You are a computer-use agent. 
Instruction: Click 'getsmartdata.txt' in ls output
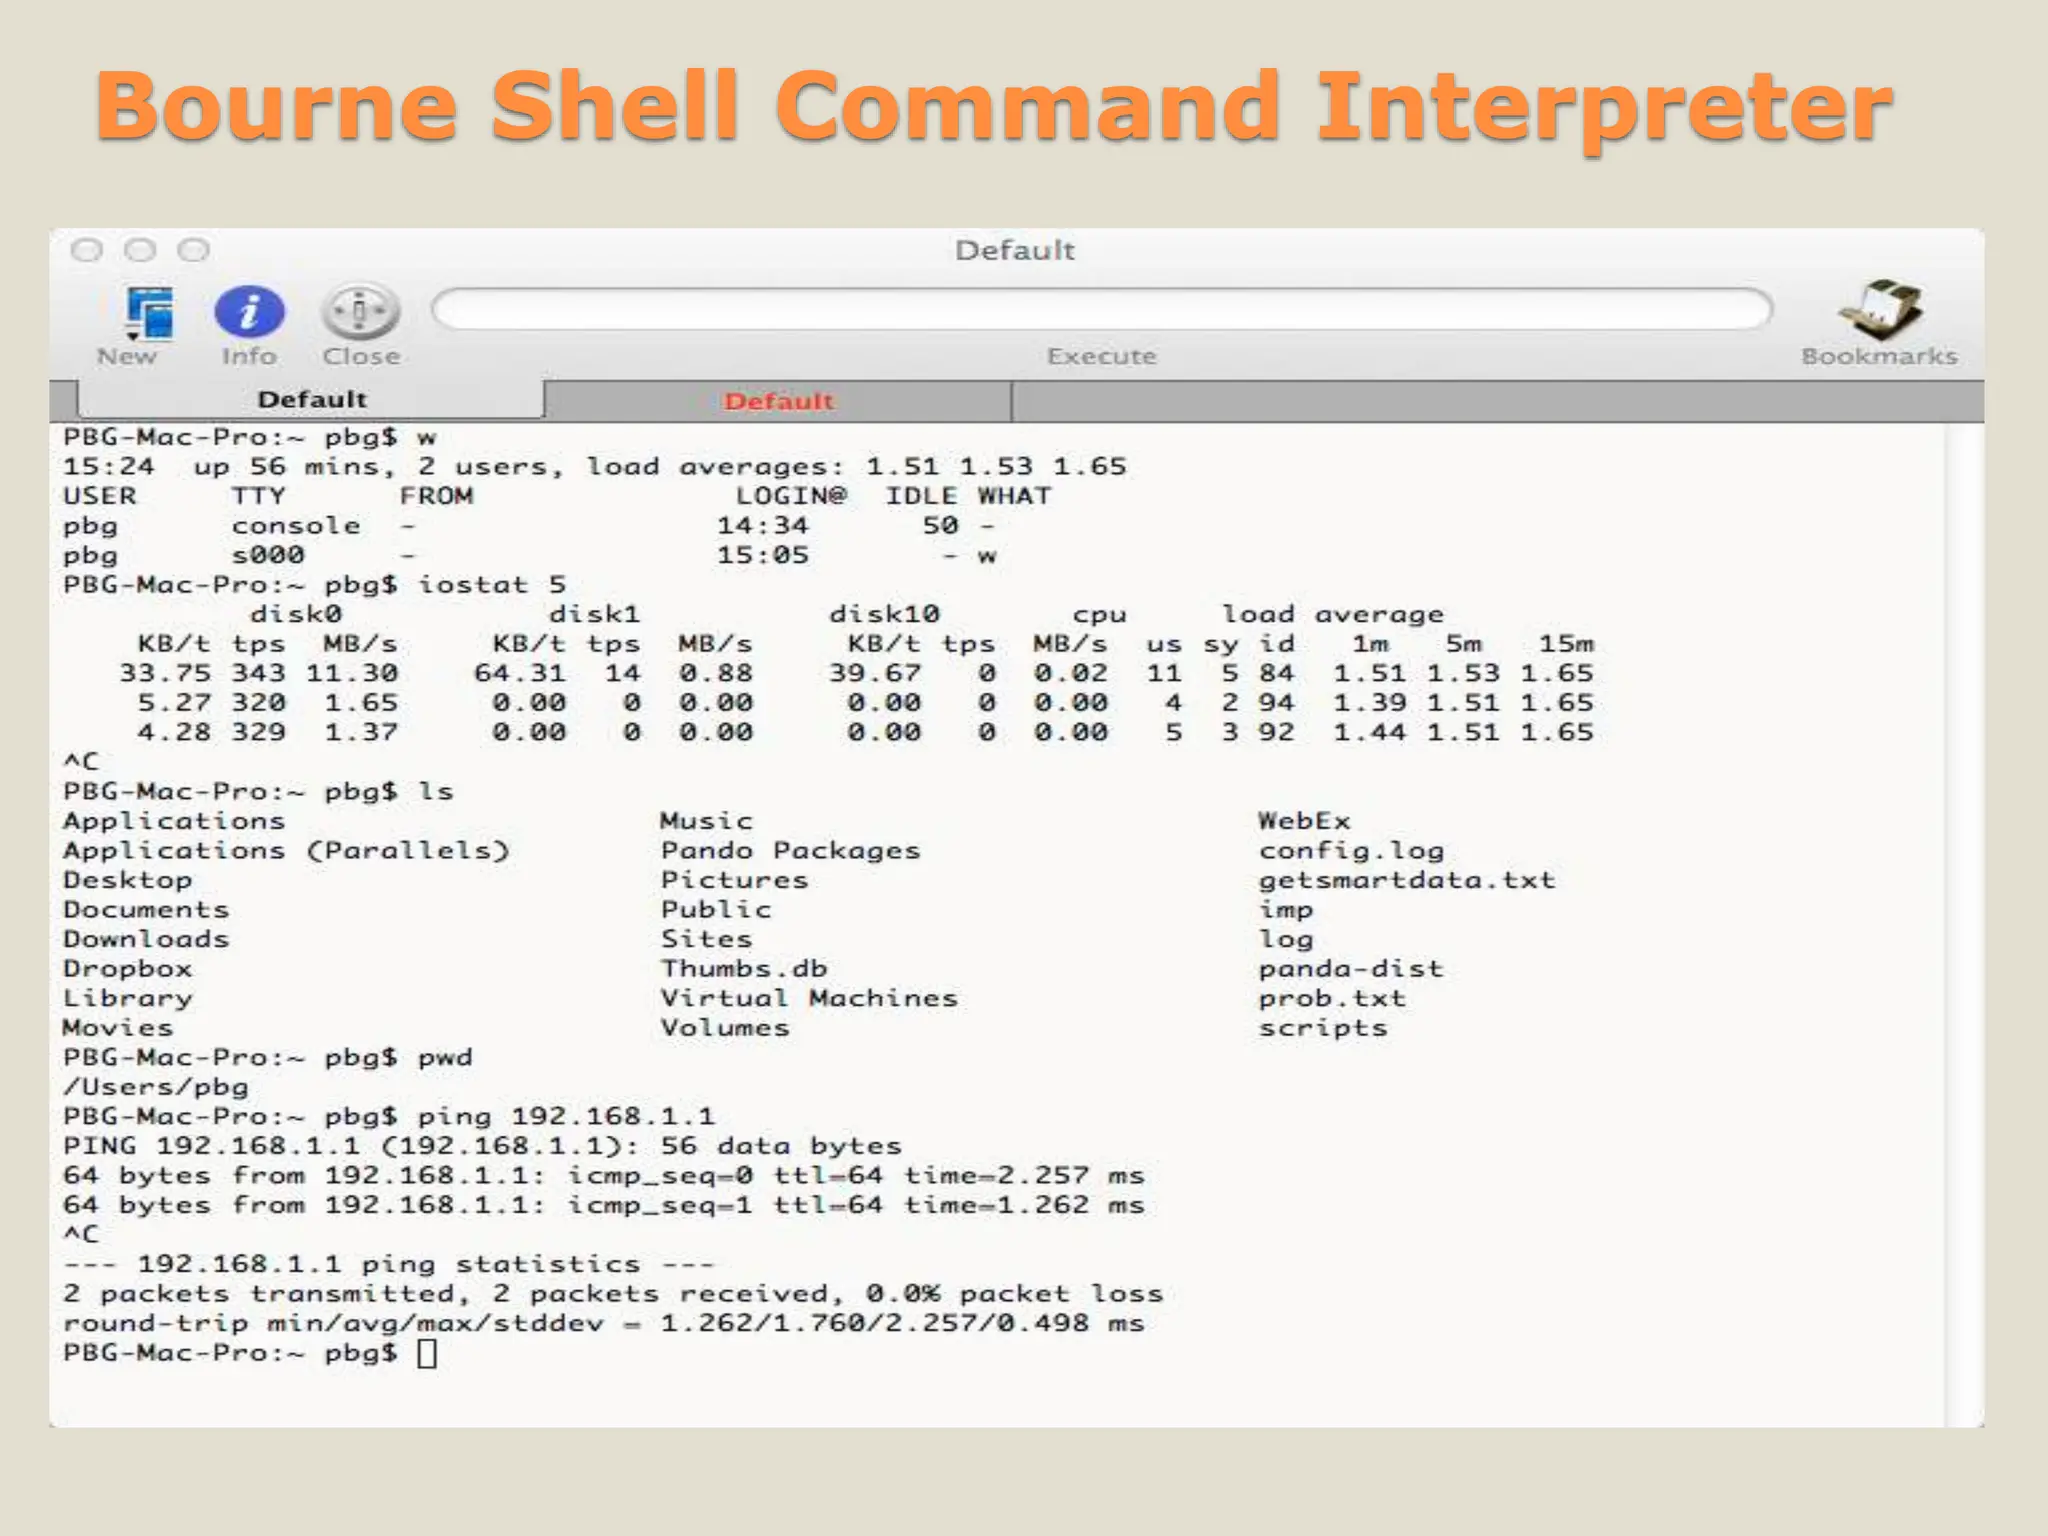pos(1407,880)
